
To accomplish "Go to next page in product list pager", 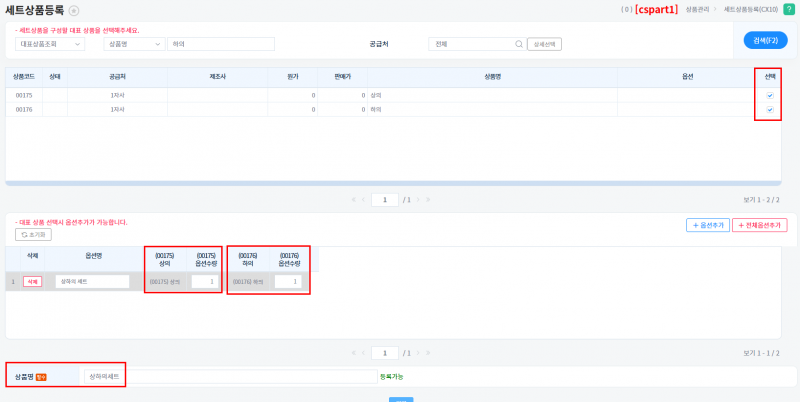I will coord(418,200).
